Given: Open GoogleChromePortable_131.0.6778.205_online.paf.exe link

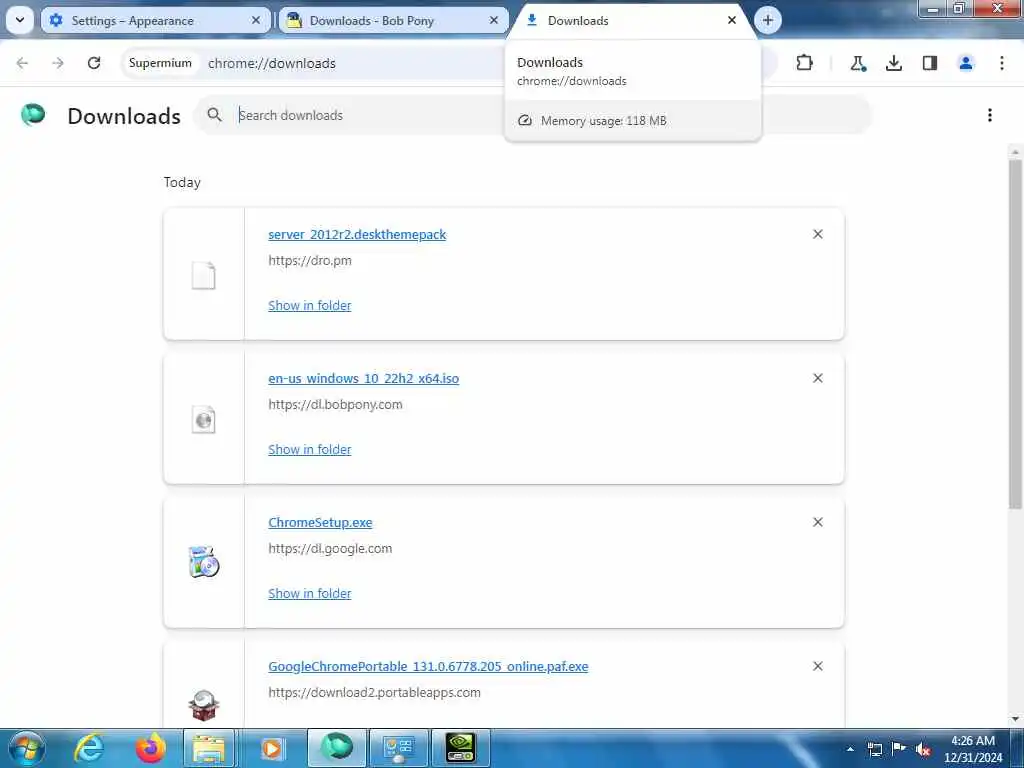Looking at the screenshot, I should coord(428,666).
